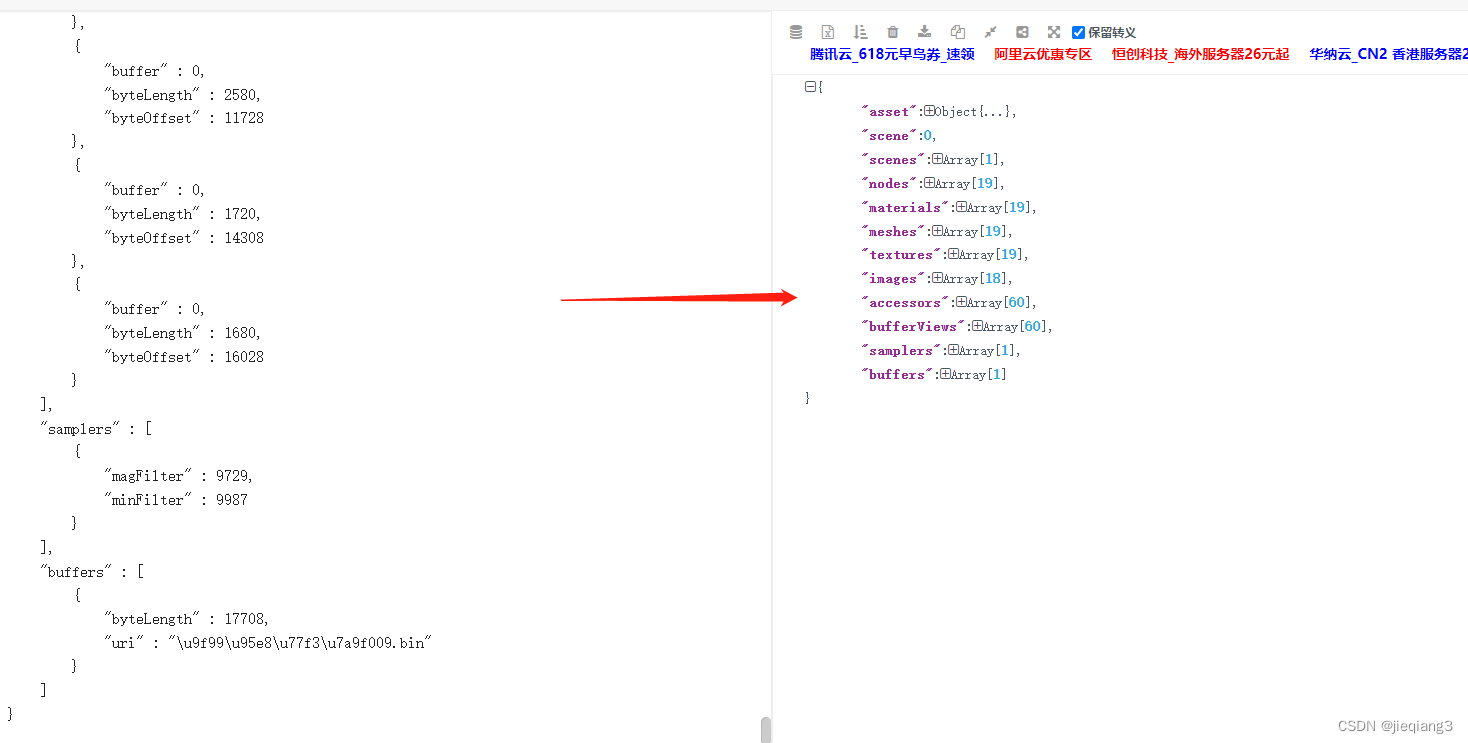This screenshot has width=1468, height=743.
Task: Click the "byteOffset" : 14308 line
Action: 184,238
